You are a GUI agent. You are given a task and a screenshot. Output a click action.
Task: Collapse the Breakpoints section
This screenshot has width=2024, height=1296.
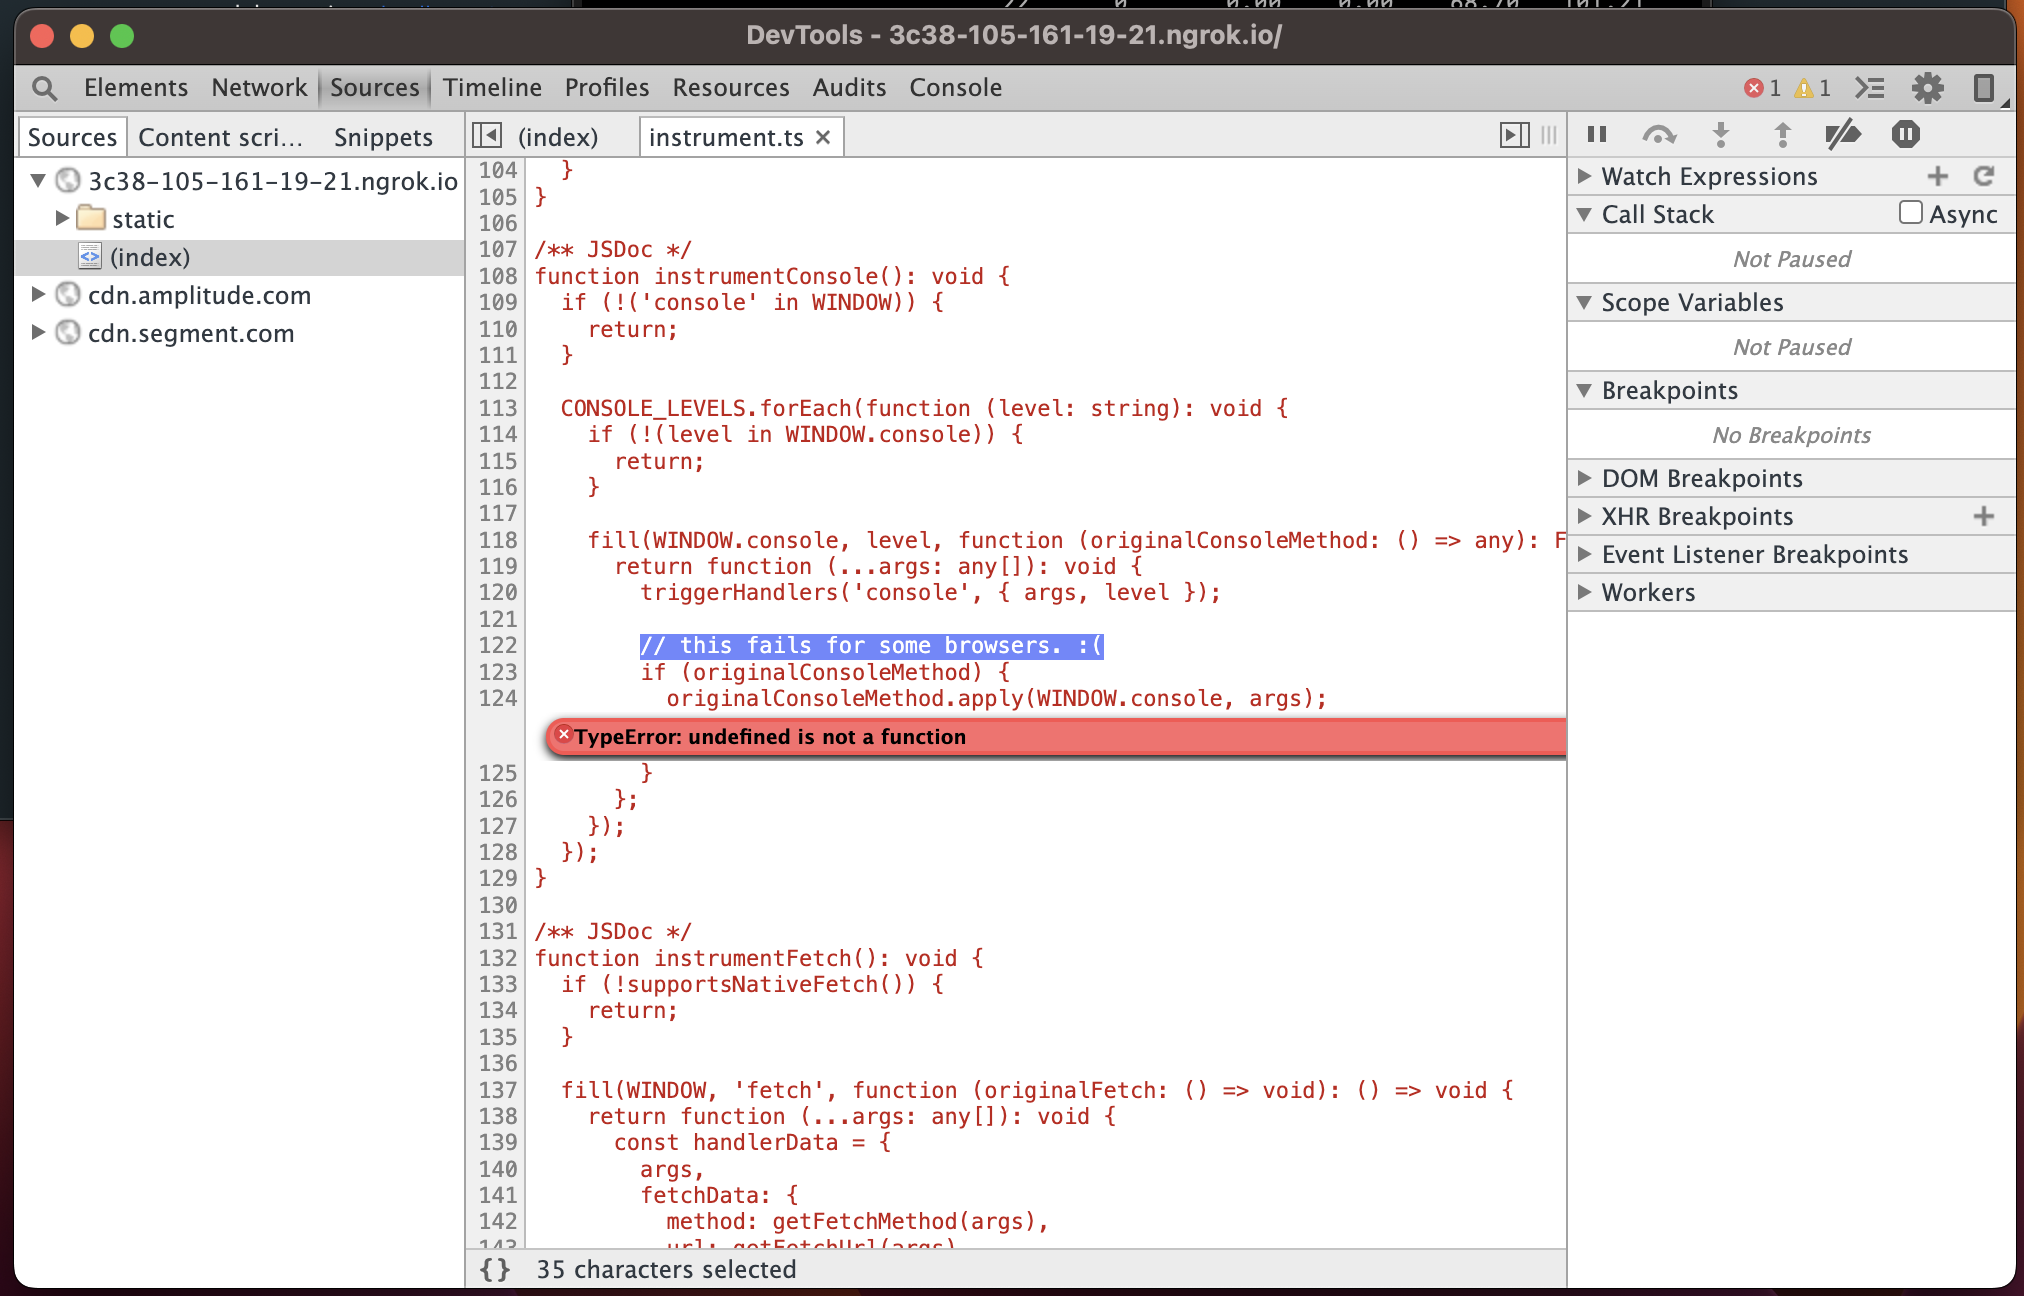pyautogui.click(x=1585, y=390)
